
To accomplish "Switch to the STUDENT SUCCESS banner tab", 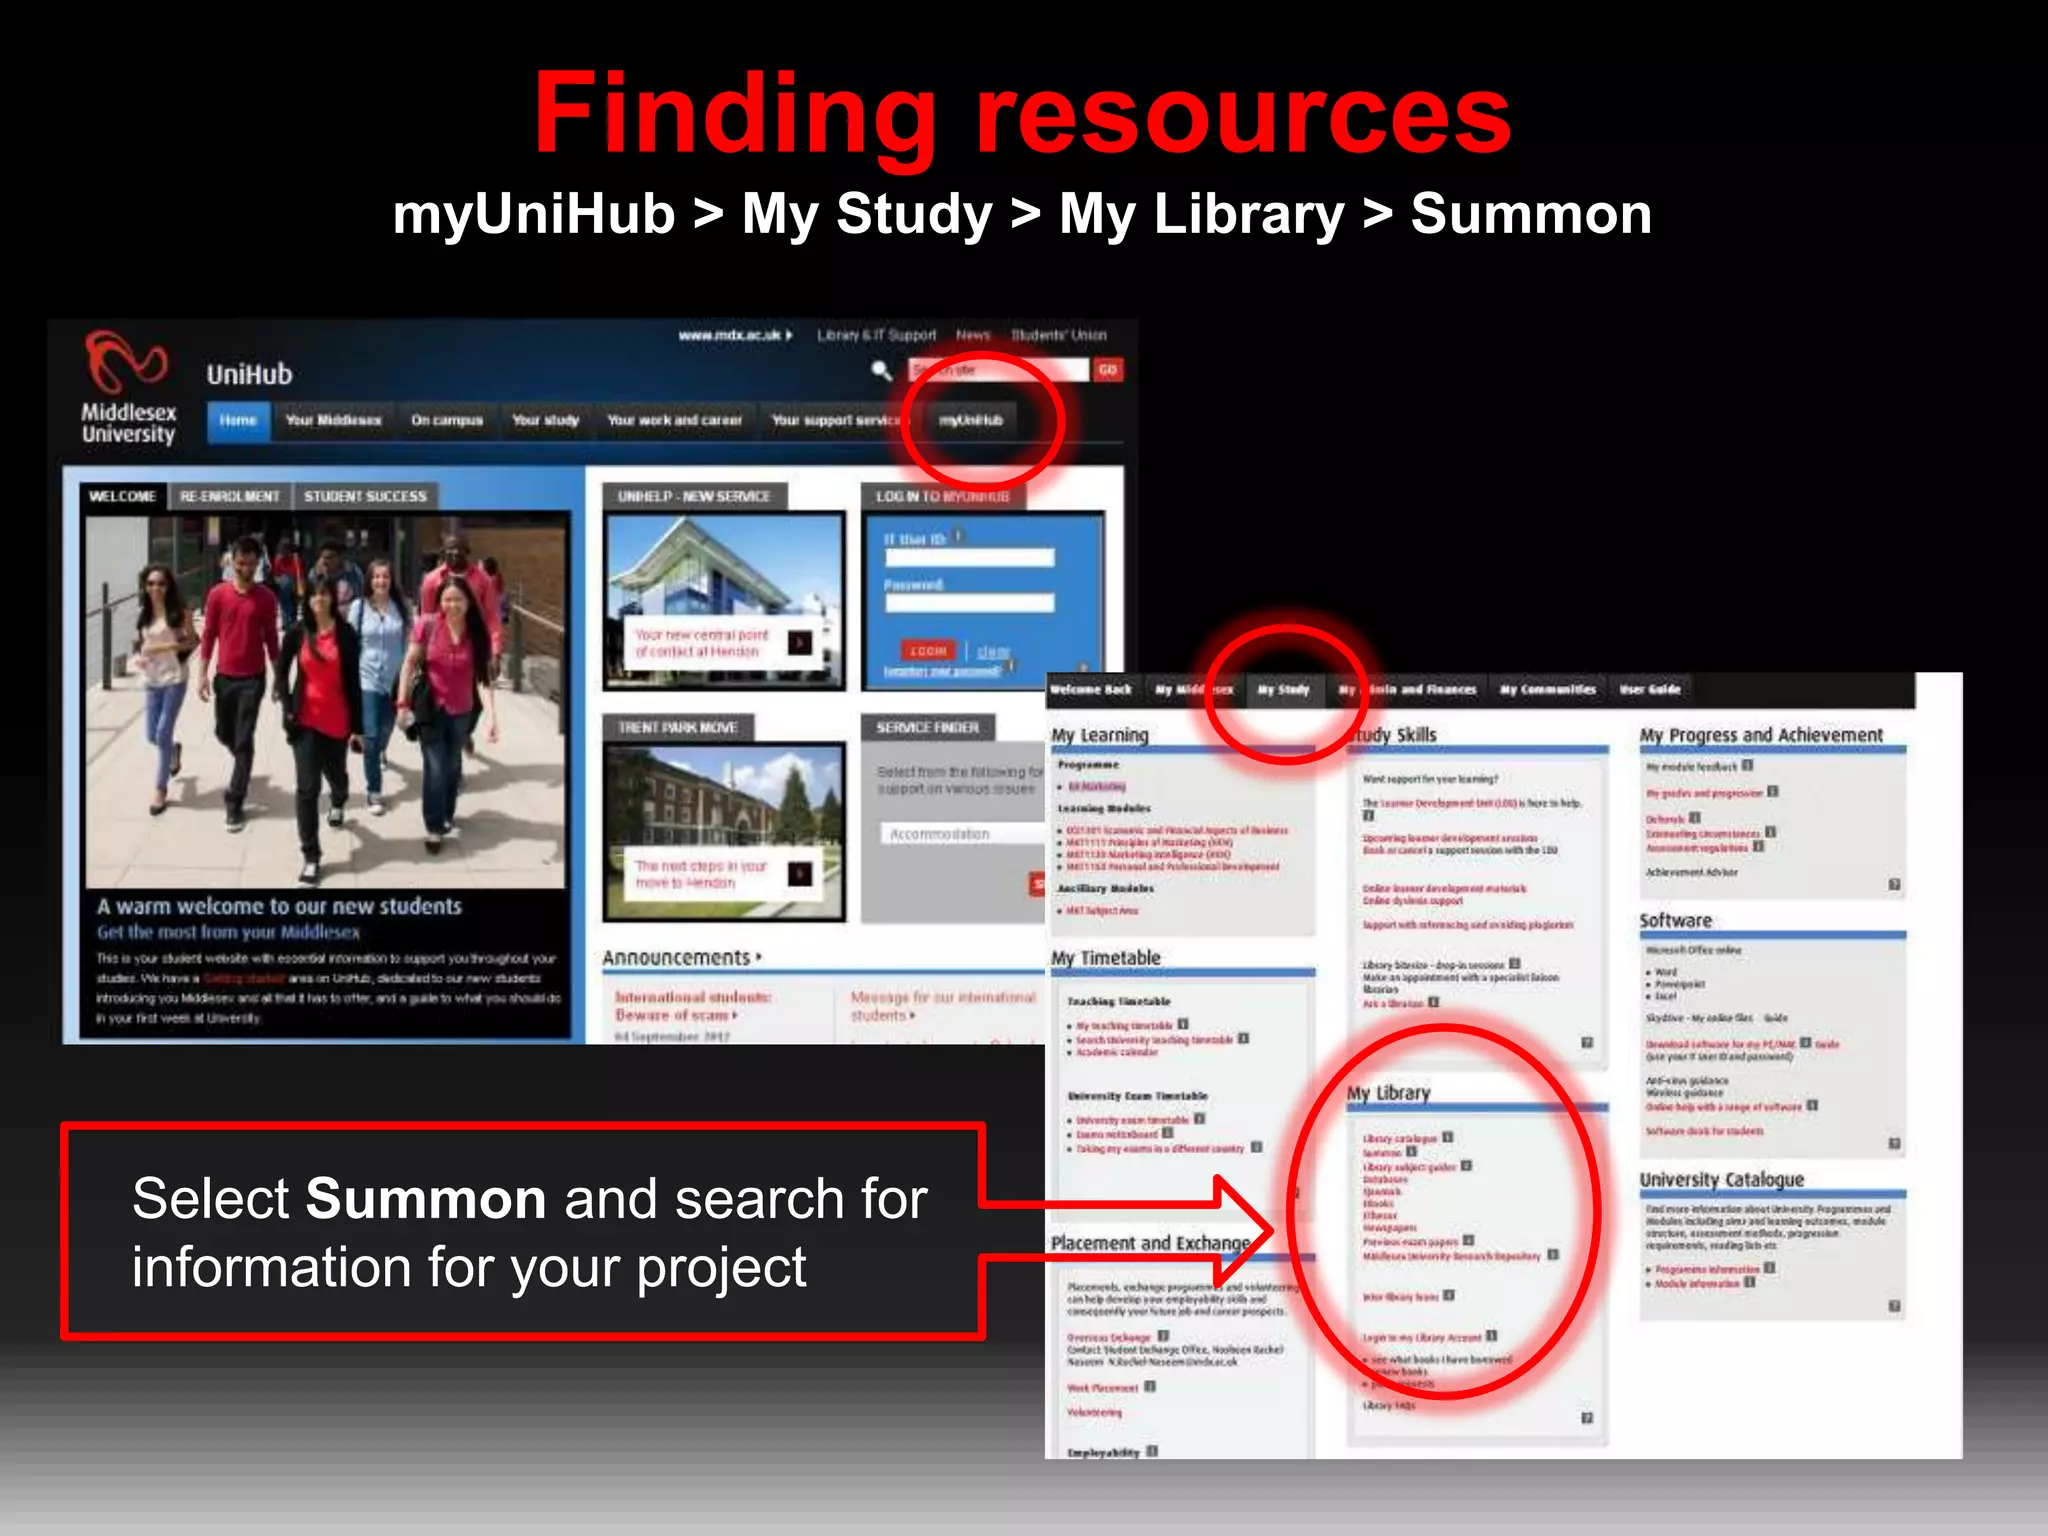I will (365, 496).
